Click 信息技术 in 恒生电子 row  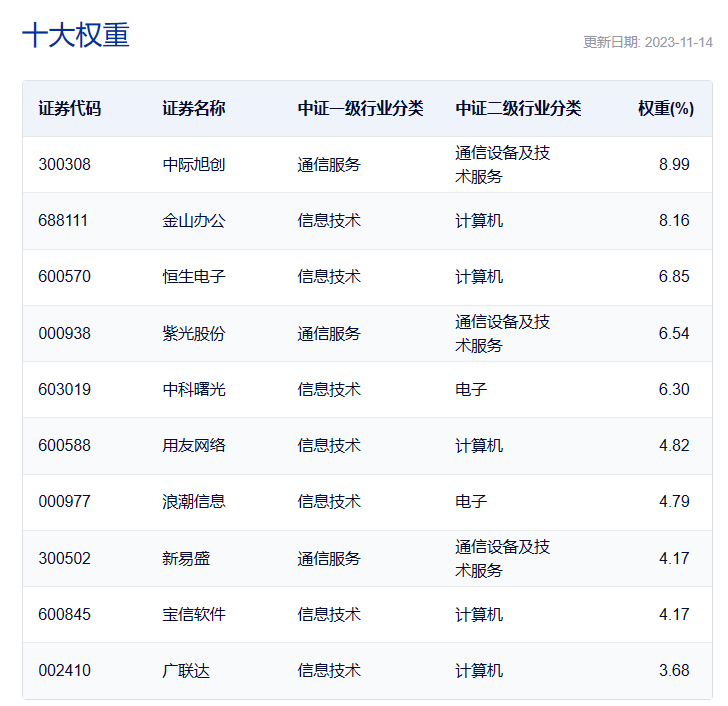329,277
